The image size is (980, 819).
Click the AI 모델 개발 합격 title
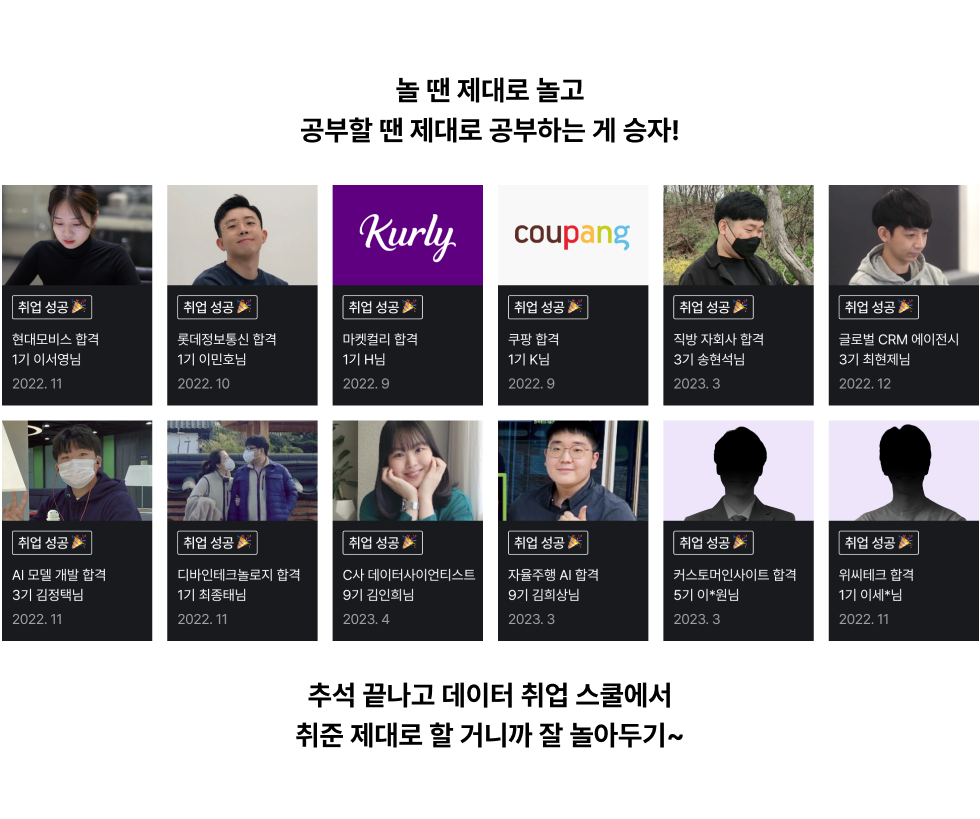[x=59, y=575]
